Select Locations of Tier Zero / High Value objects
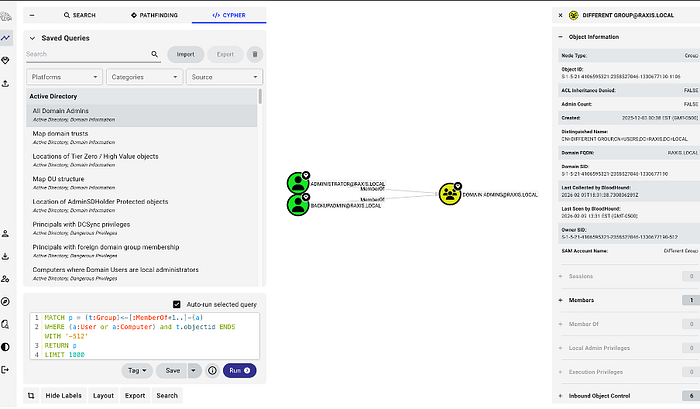 142,160
